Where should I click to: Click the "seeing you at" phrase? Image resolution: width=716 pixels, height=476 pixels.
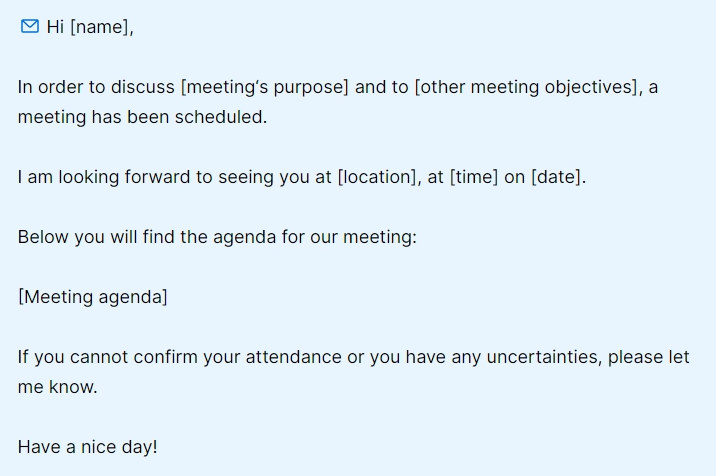pyautogui.click(x=281, y=178)
